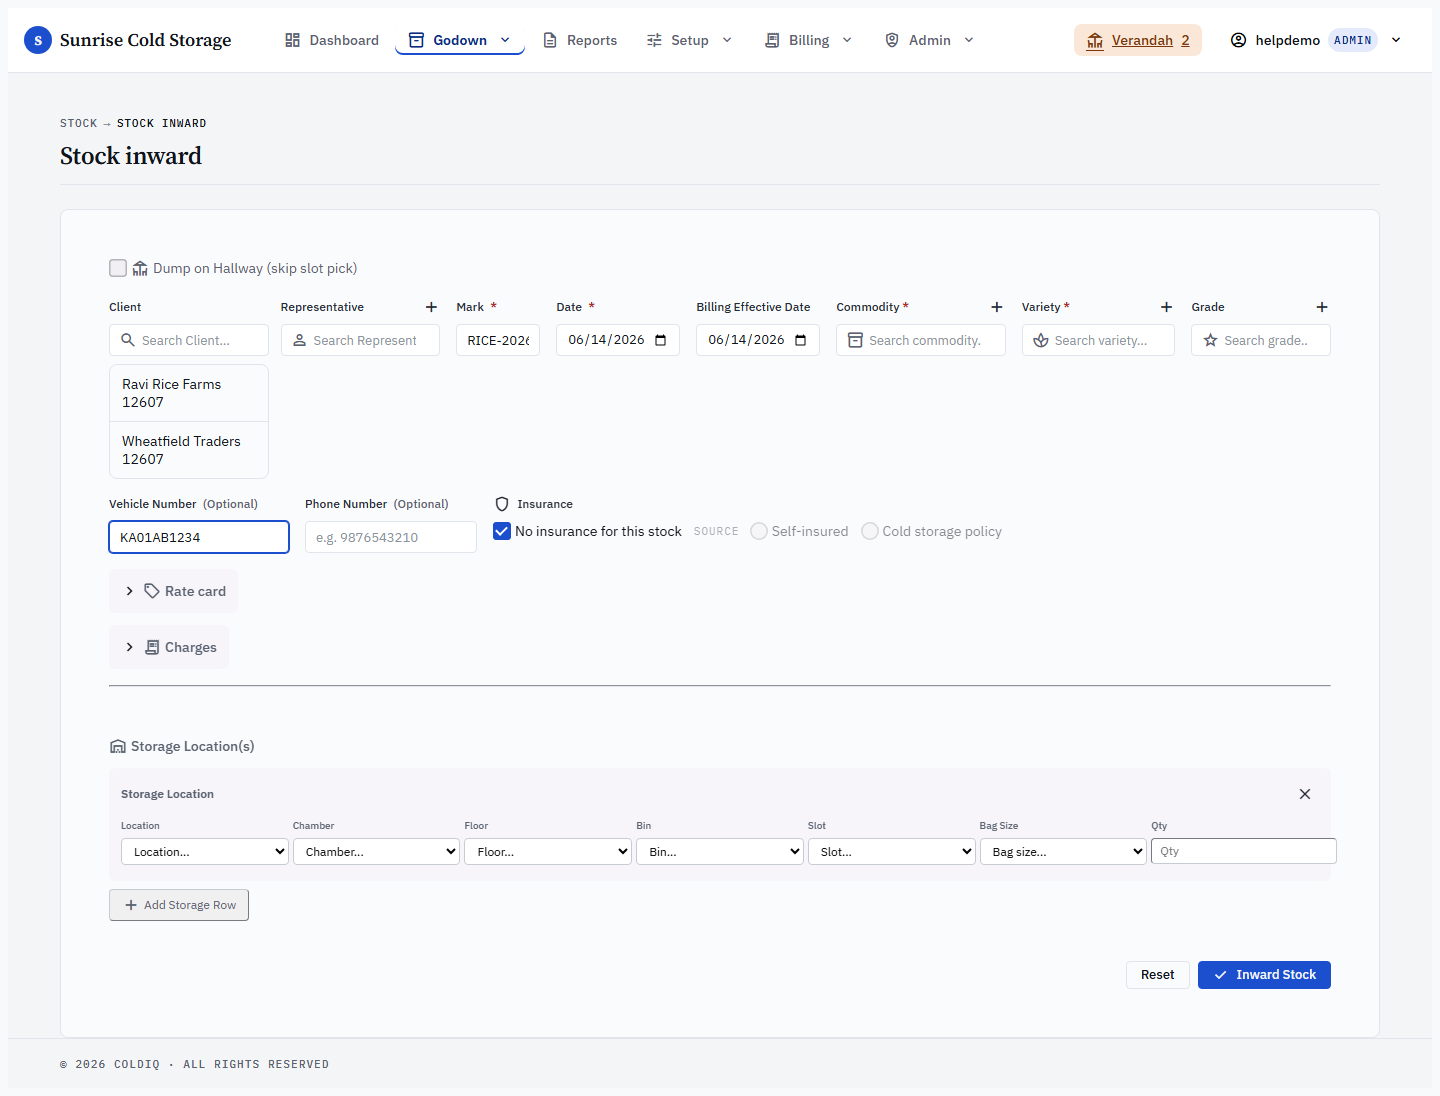
Task: Click the Verandah warehouse icon
Action: pyautogui.click(x=1095, y=40)
